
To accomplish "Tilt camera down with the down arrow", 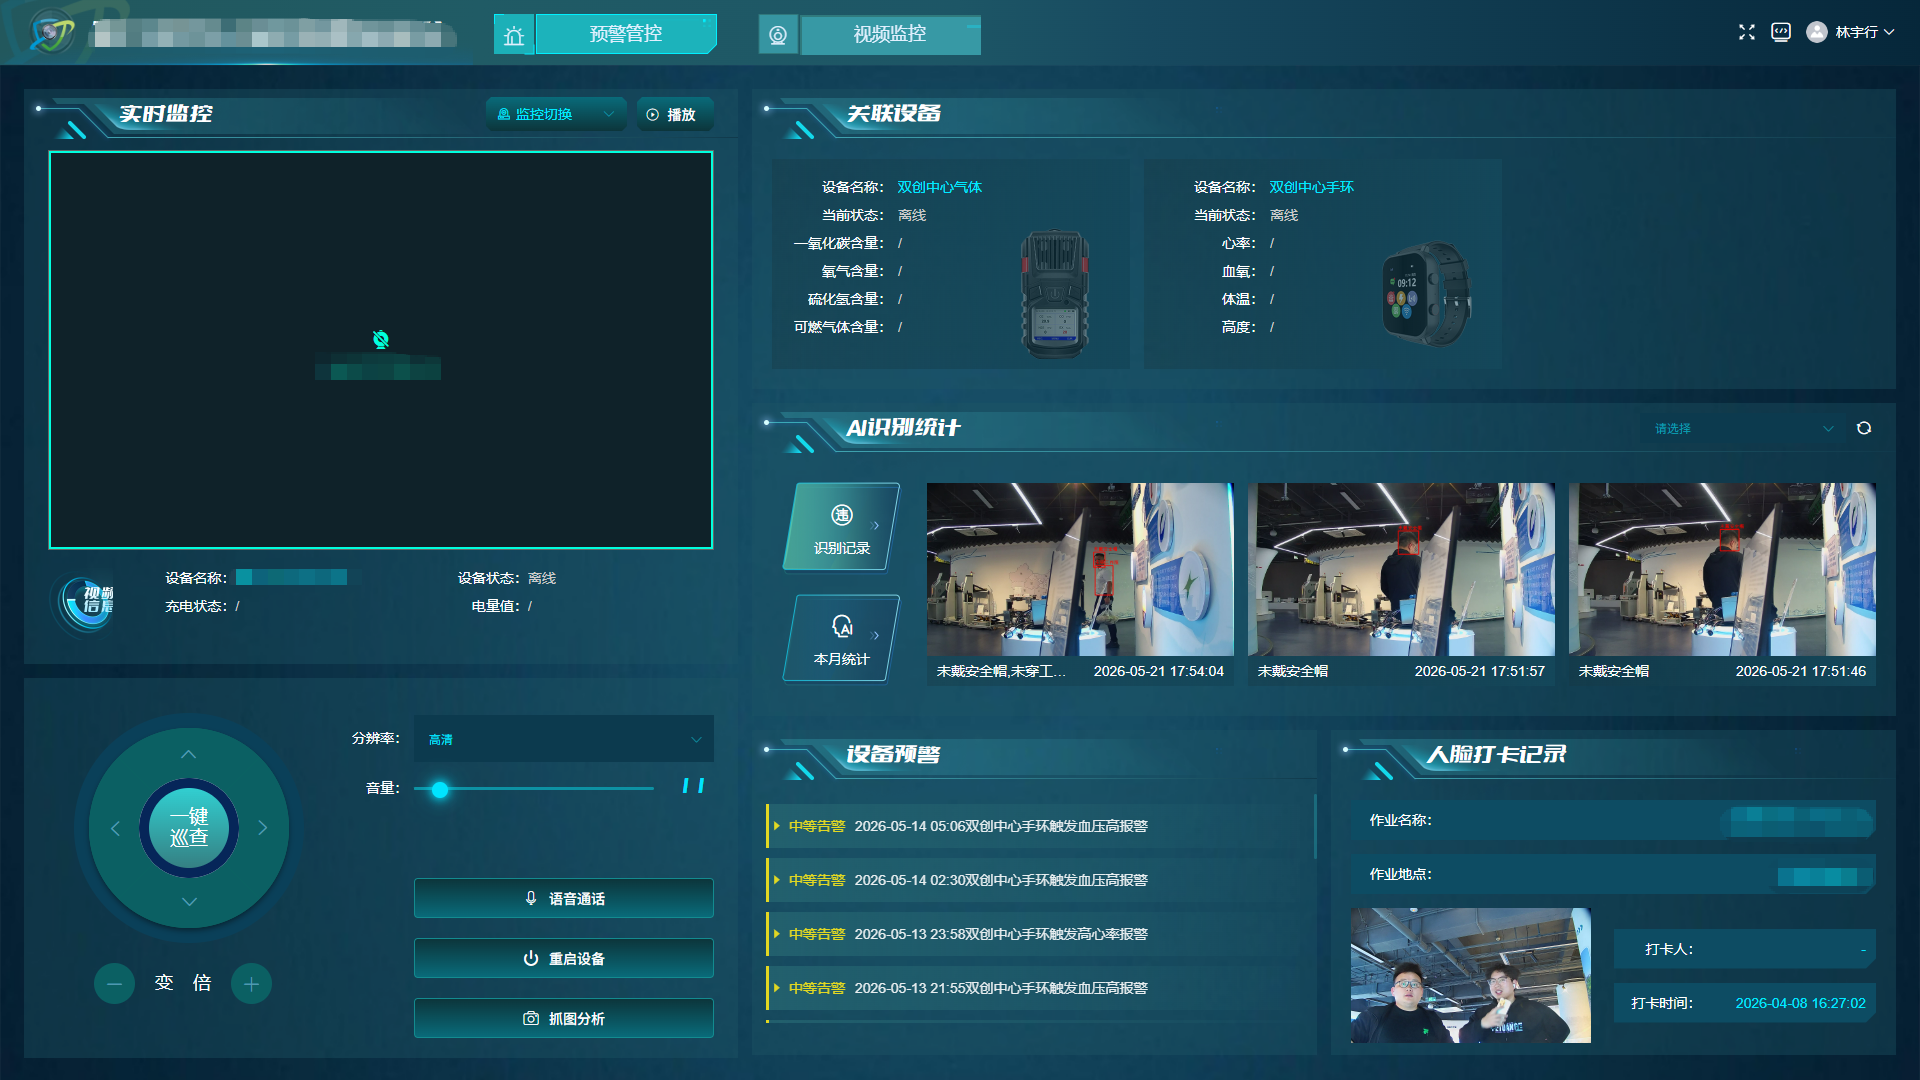I will coord(189,902).
